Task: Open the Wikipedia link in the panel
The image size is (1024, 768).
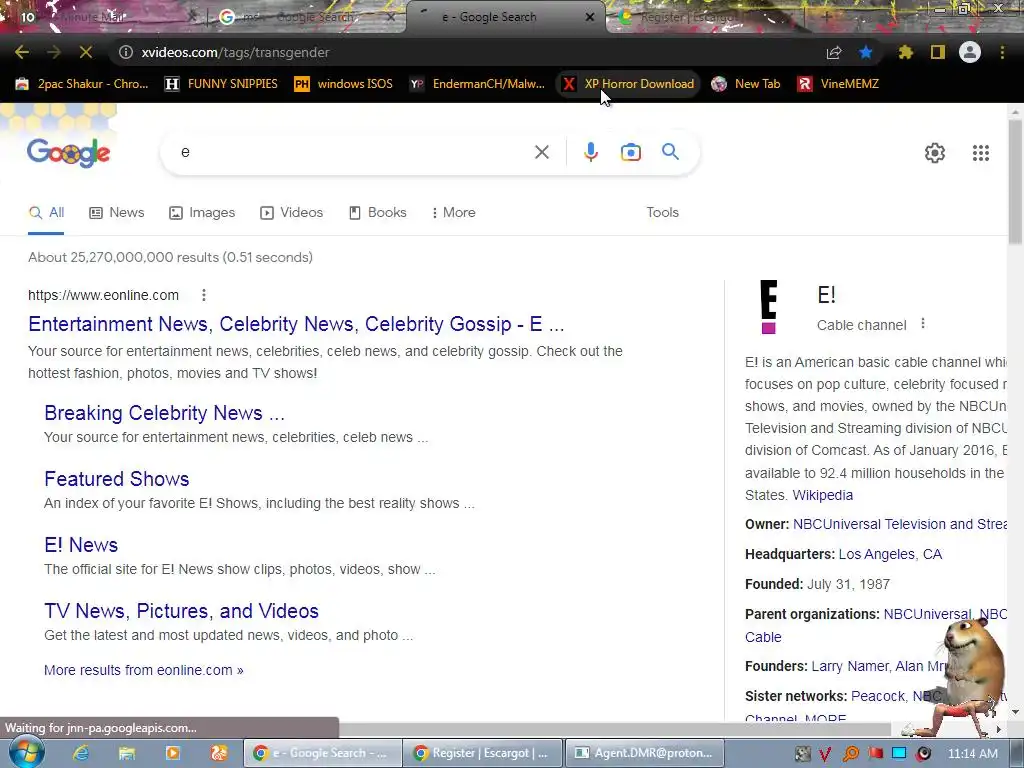Action: pyautogui.click(x=823, y=495)
